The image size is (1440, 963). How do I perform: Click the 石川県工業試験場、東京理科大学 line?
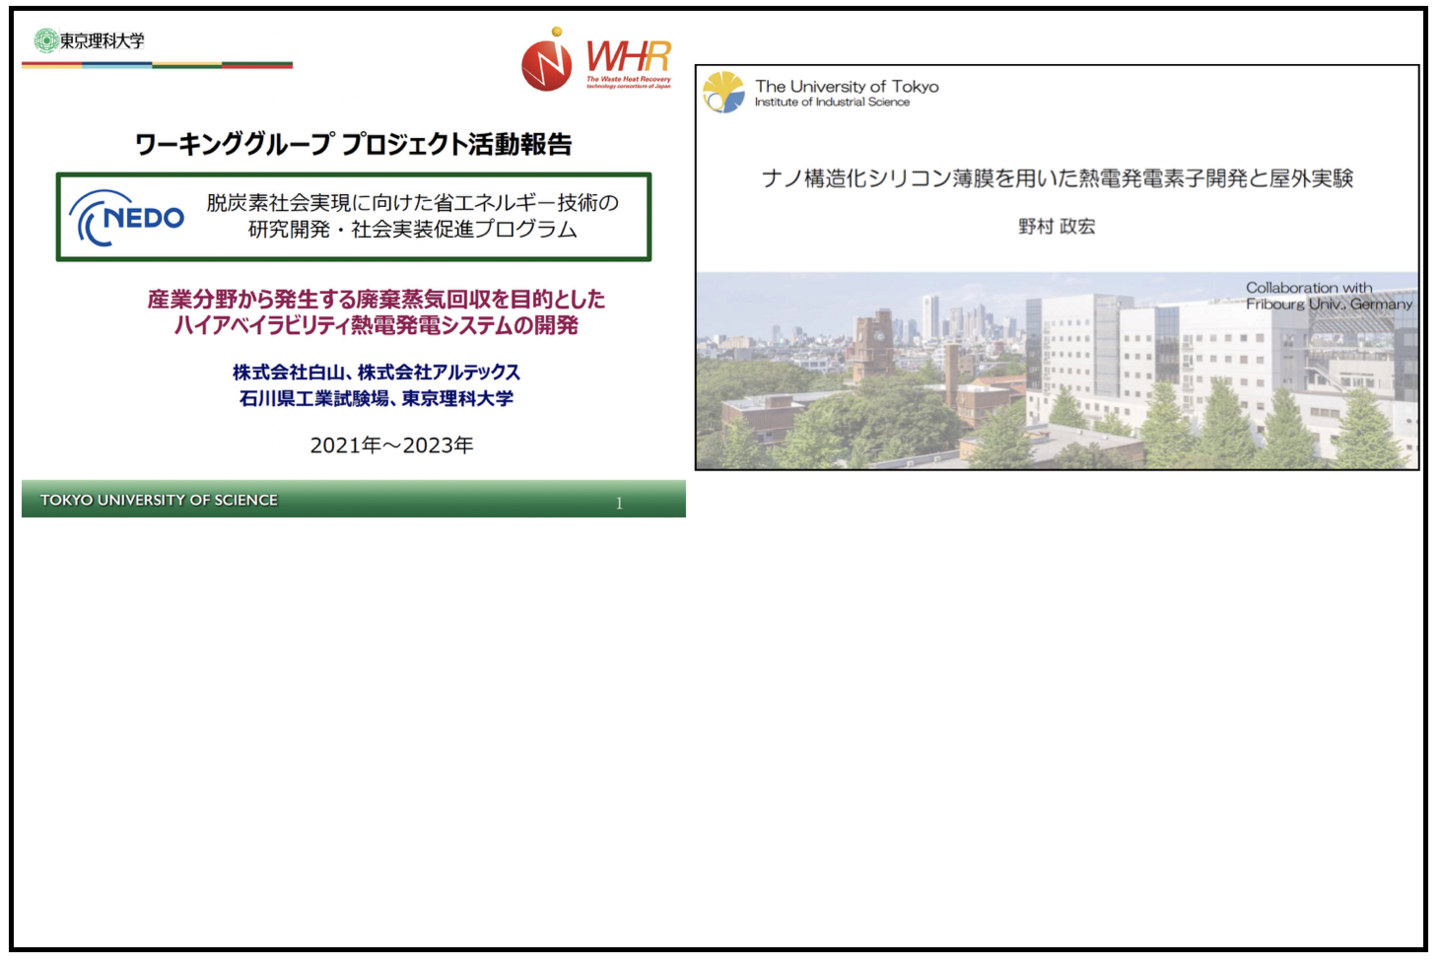tap(376, 398)
